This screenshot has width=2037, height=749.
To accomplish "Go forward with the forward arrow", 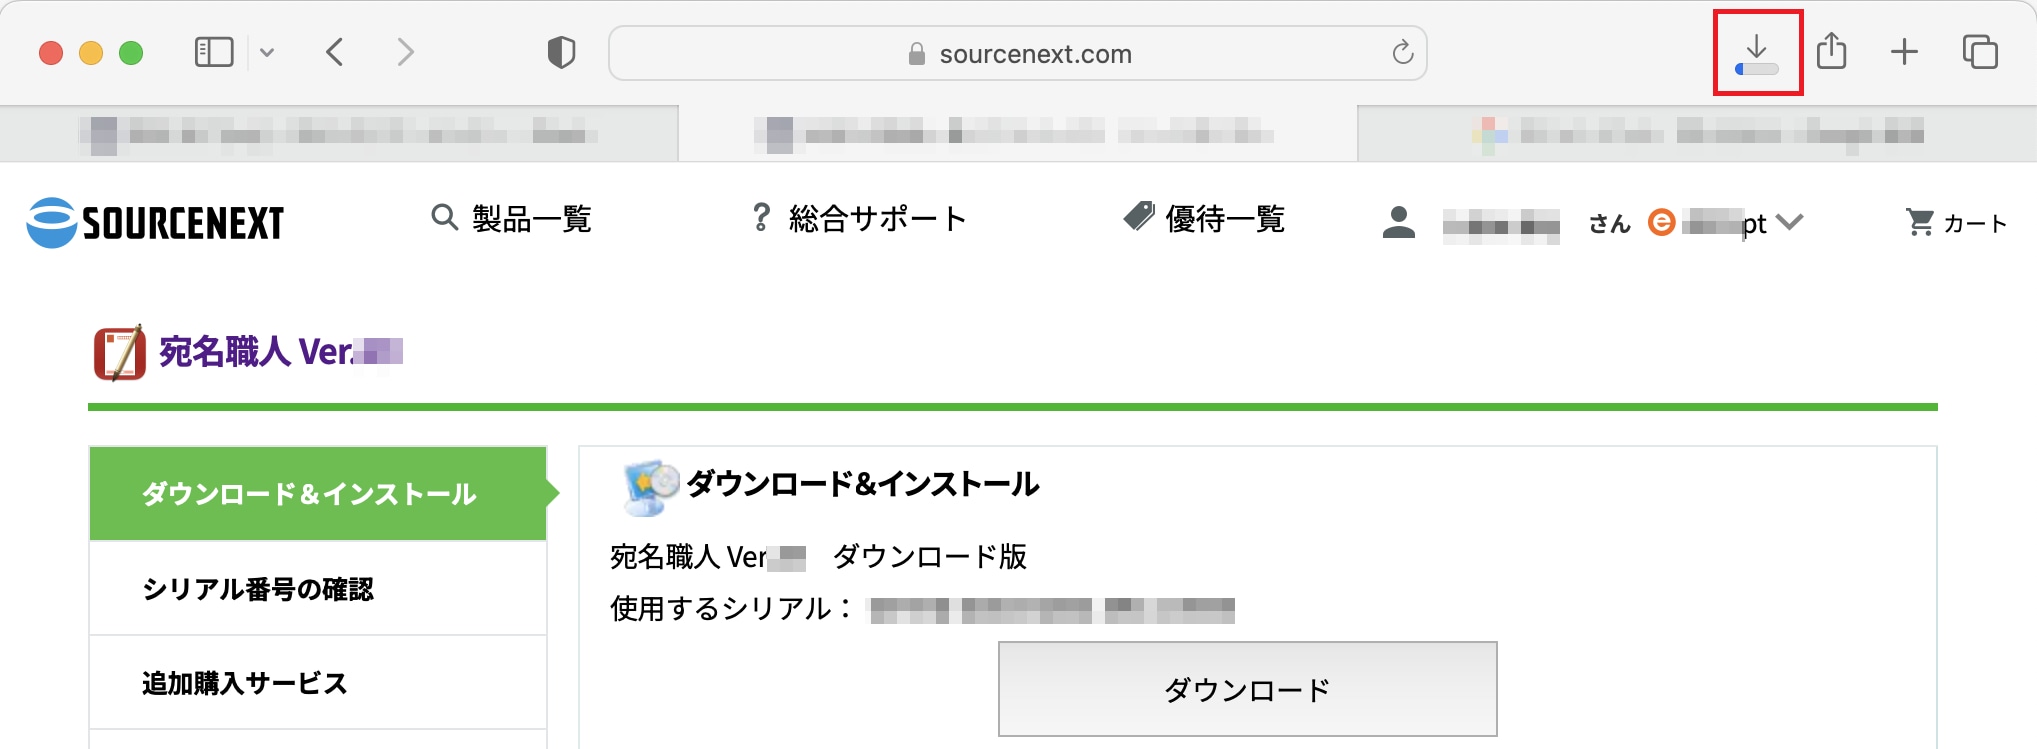I will 405,52.
